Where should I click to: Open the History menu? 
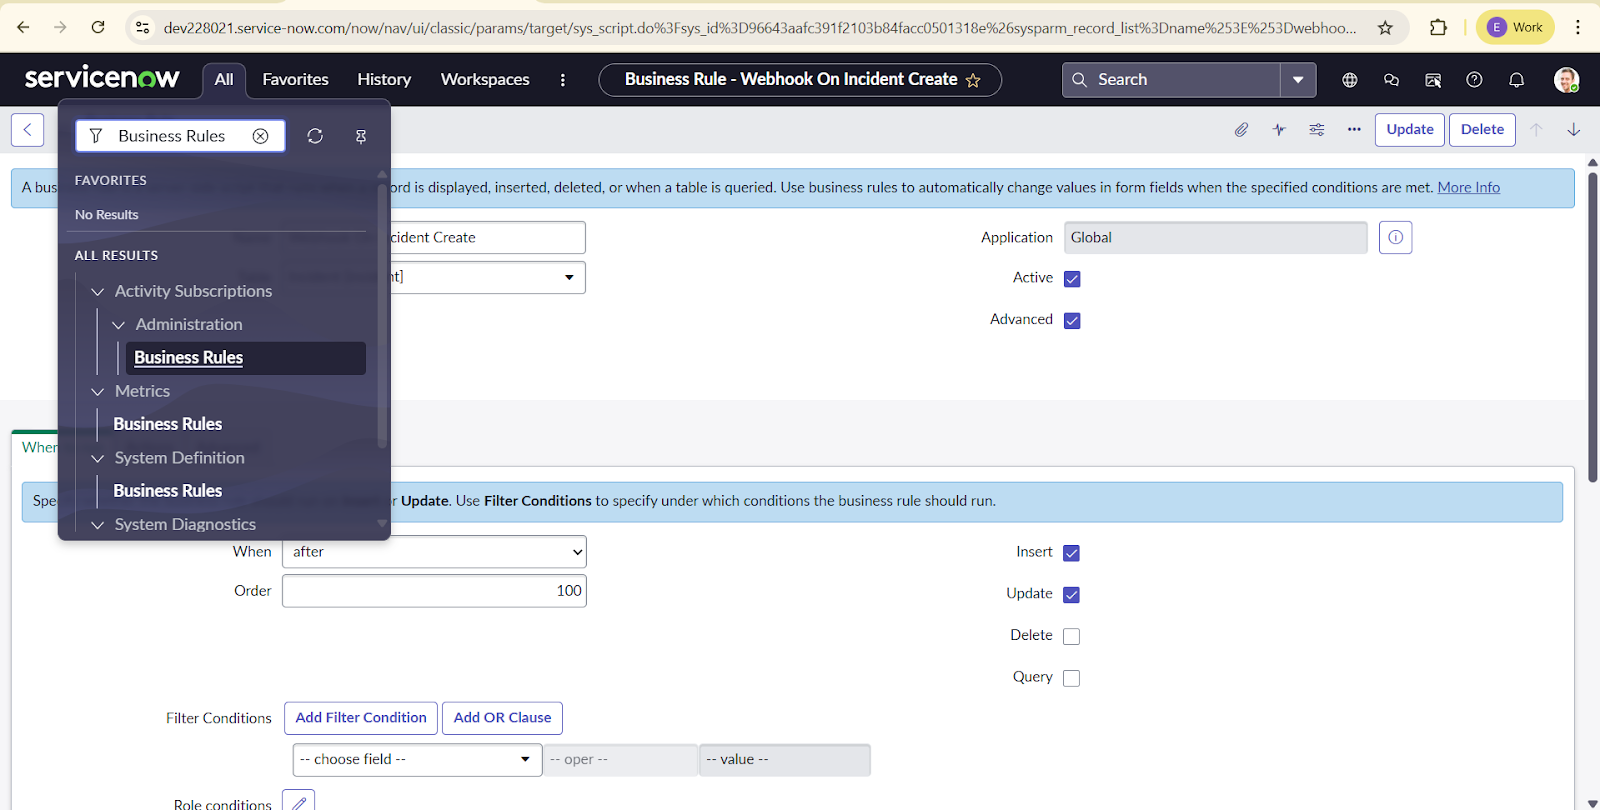384,79
